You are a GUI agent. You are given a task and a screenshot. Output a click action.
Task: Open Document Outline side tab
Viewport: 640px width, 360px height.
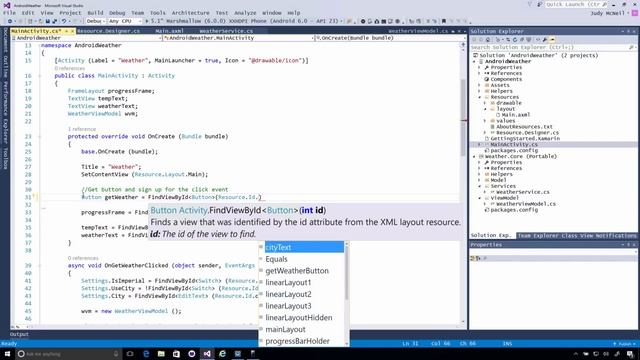tap(6, 53)
